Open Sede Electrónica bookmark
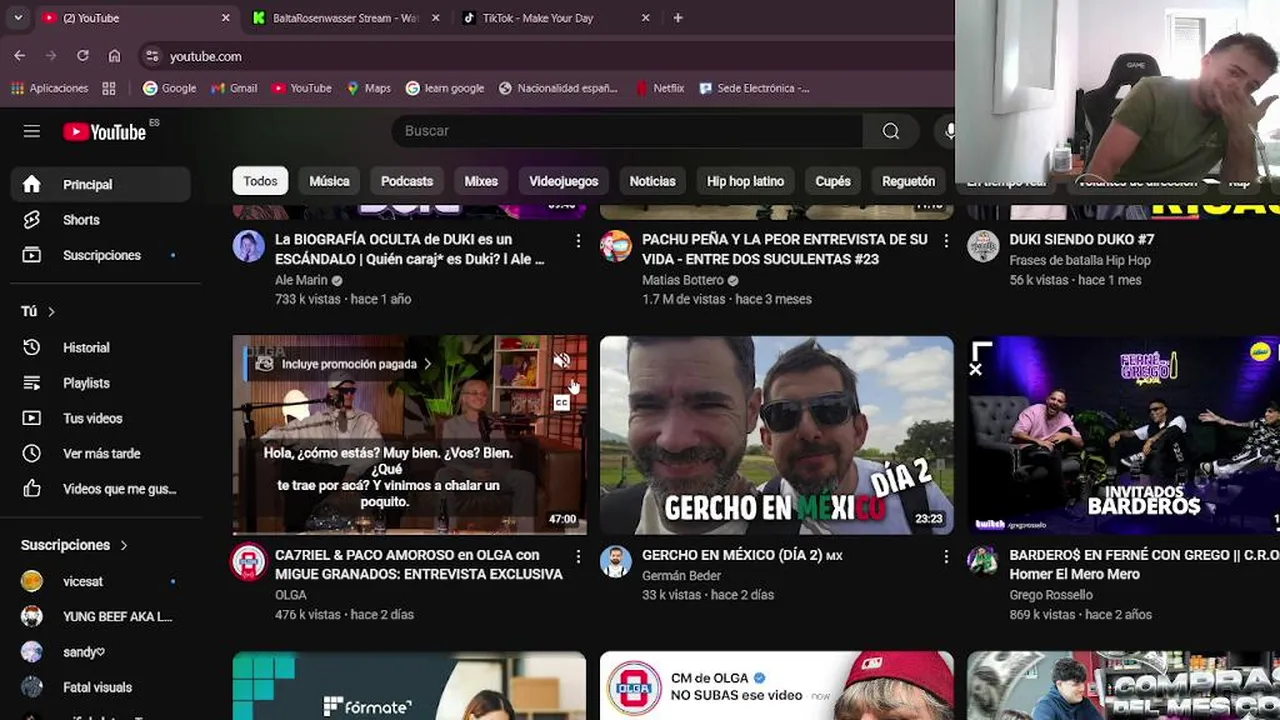The width and height of the screenshot is (1280, 720). point(754,88)
